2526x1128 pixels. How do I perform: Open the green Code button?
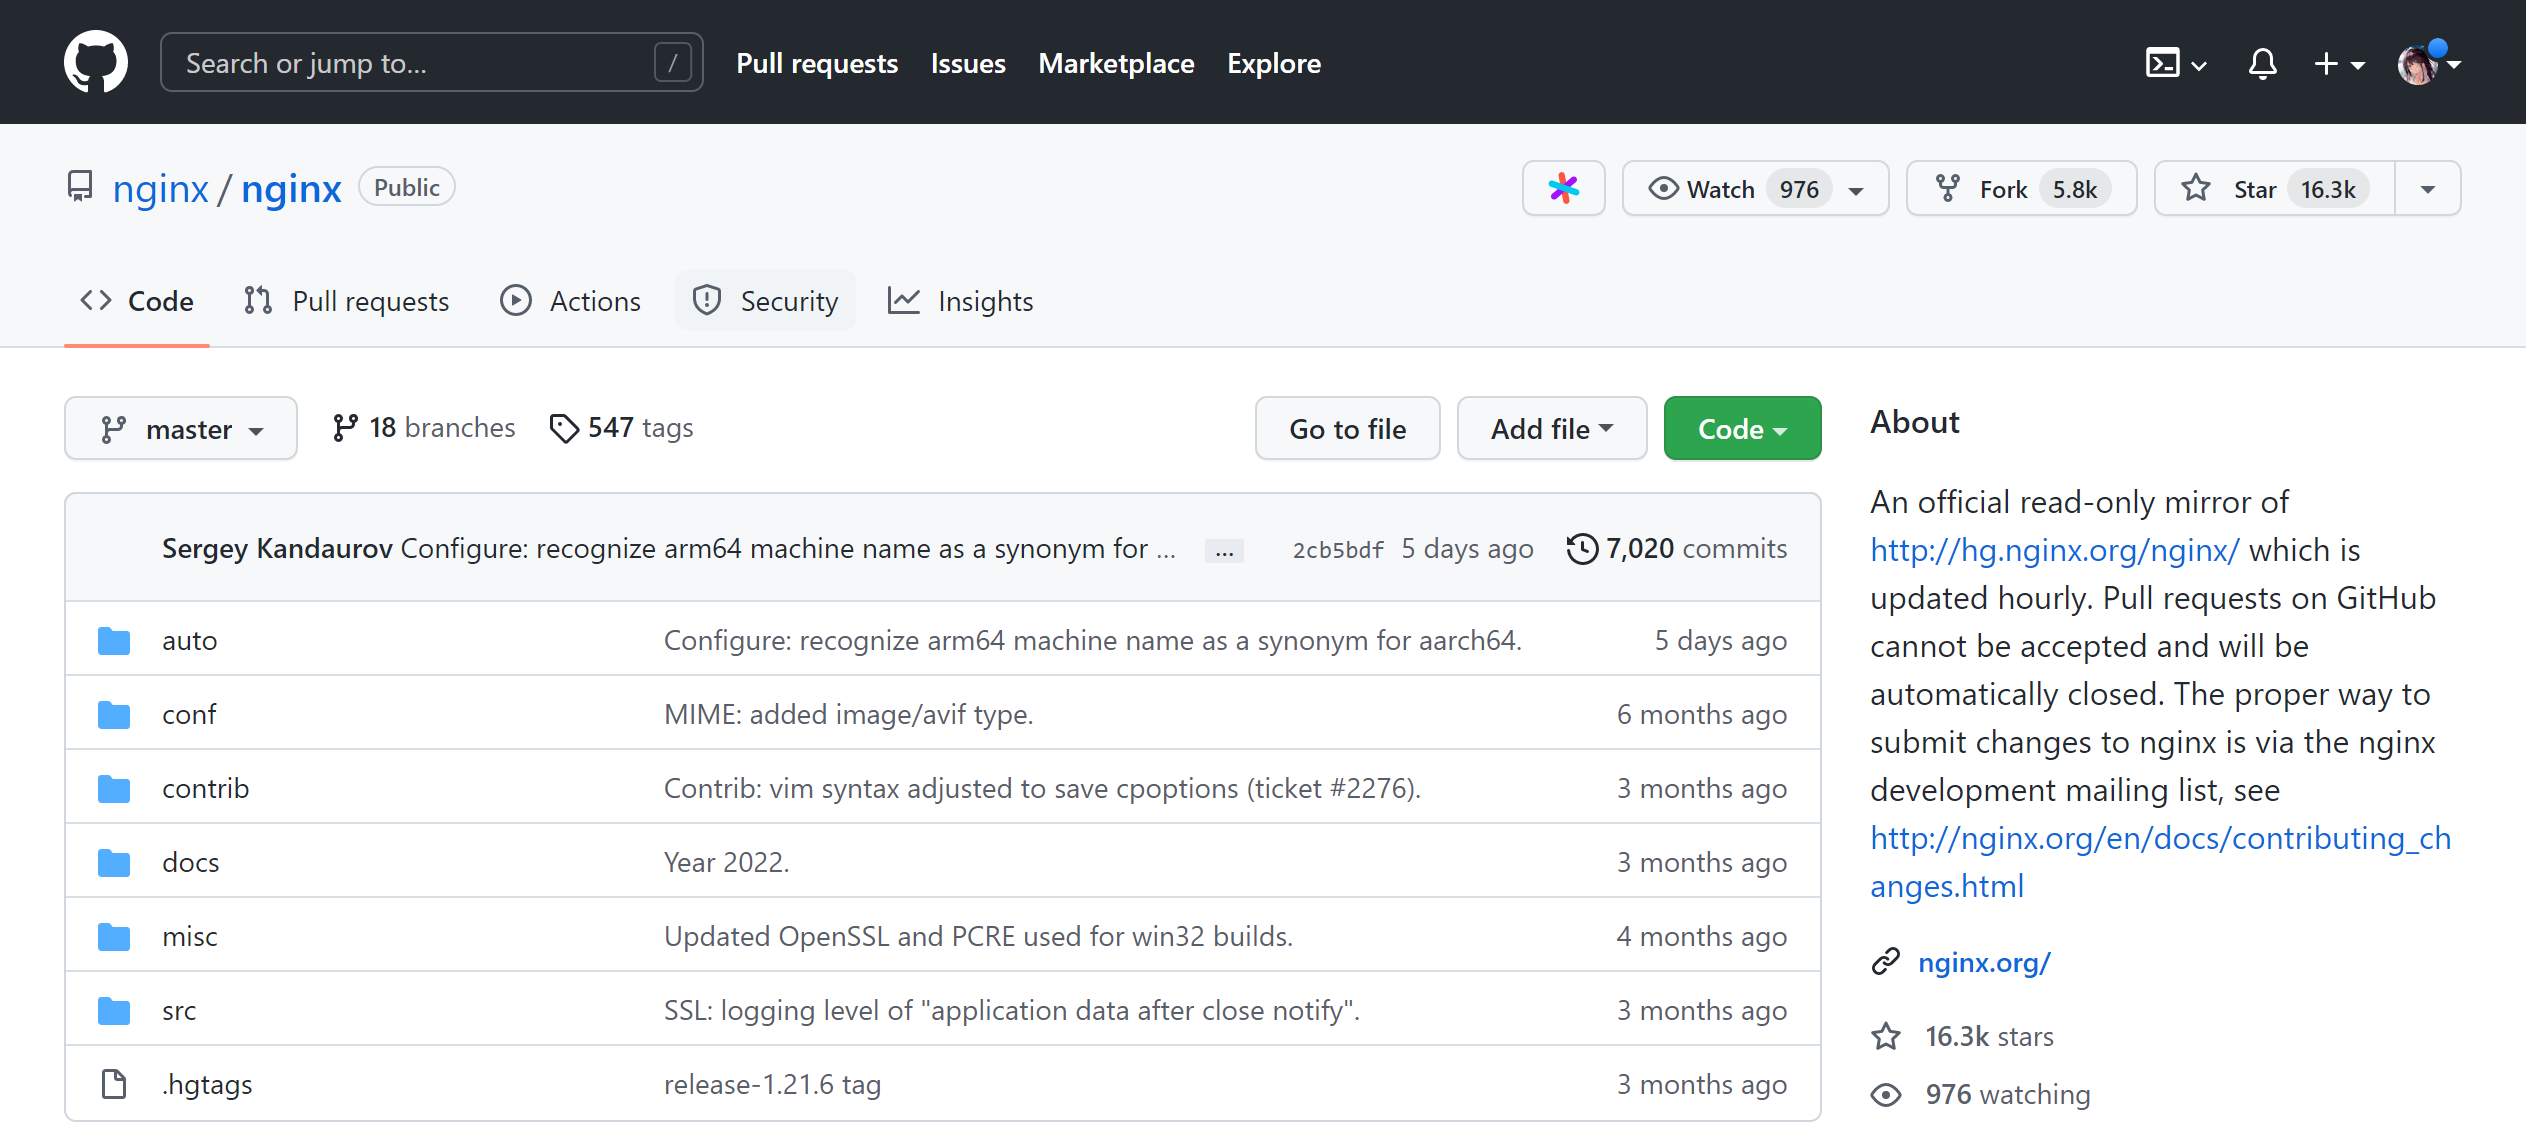tap(1742, 428)
